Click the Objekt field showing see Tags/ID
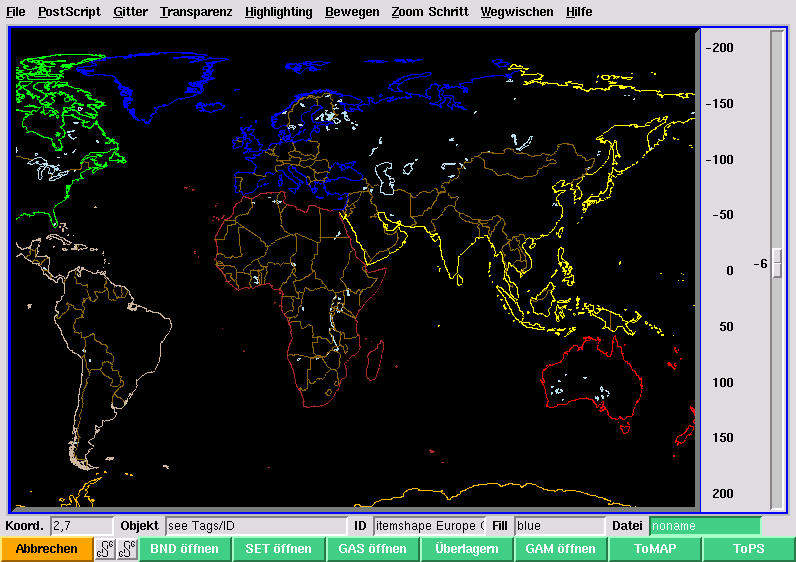 coord(256,526)
